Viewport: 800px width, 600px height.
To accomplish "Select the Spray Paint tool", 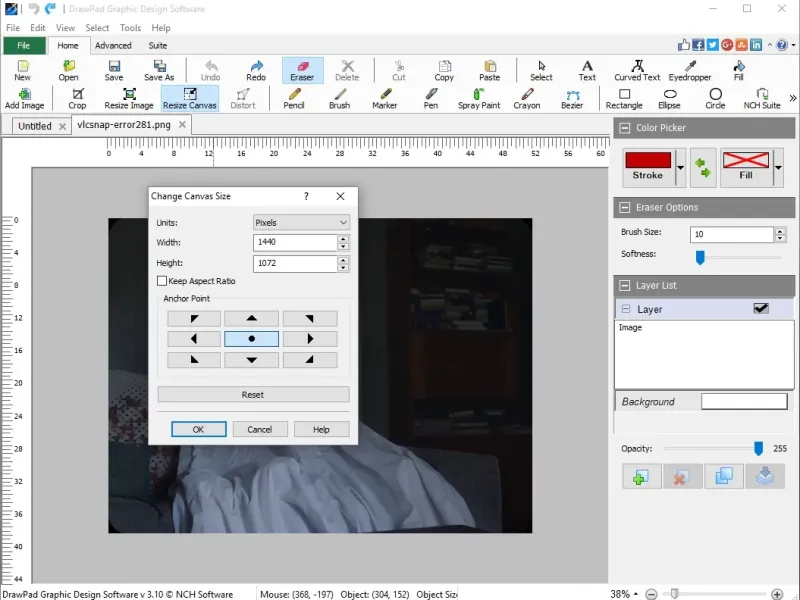I will tap(479, 98).
